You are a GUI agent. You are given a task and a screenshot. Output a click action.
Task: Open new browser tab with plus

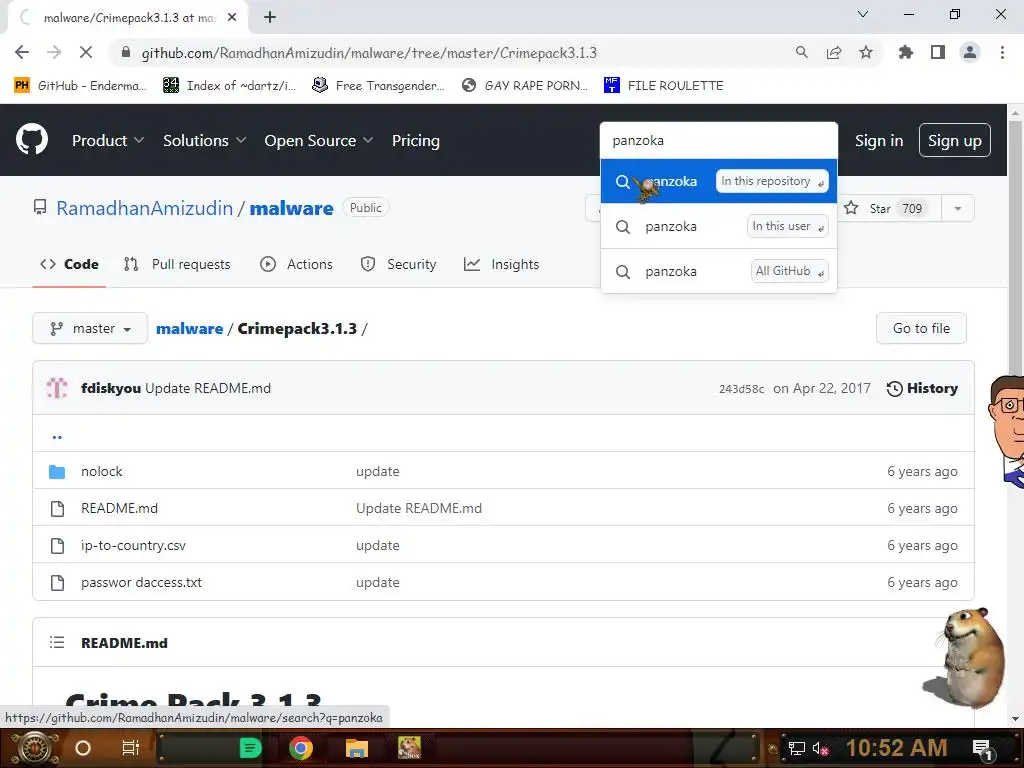(x=270, y=18)
